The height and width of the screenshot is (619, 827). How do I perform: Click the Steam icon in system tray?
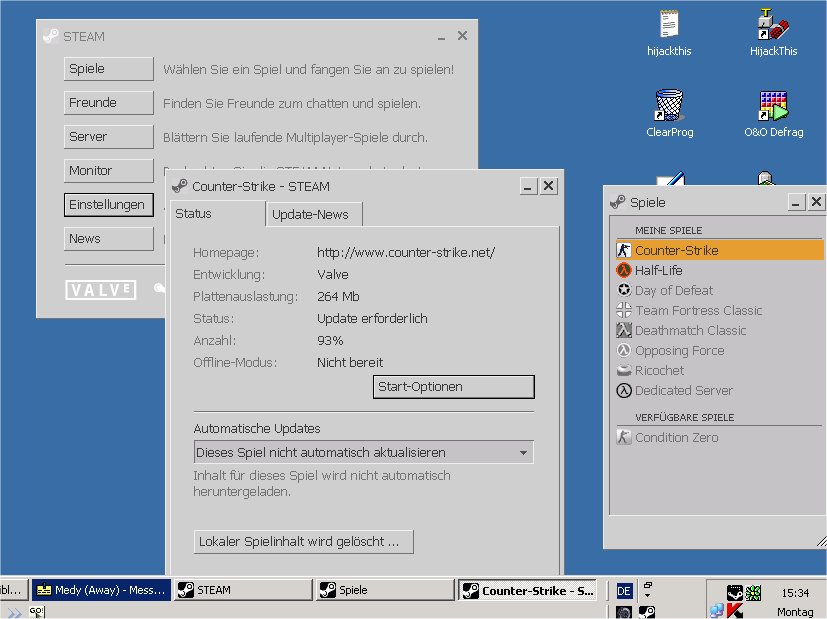(x=734, y=593)
